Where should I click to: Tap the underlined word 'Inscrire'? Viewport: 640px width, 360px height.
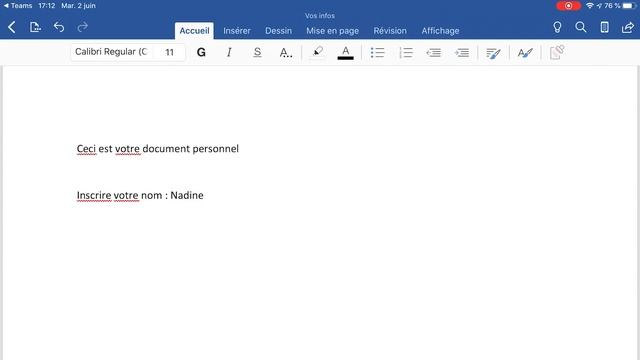tap(94, 196)
